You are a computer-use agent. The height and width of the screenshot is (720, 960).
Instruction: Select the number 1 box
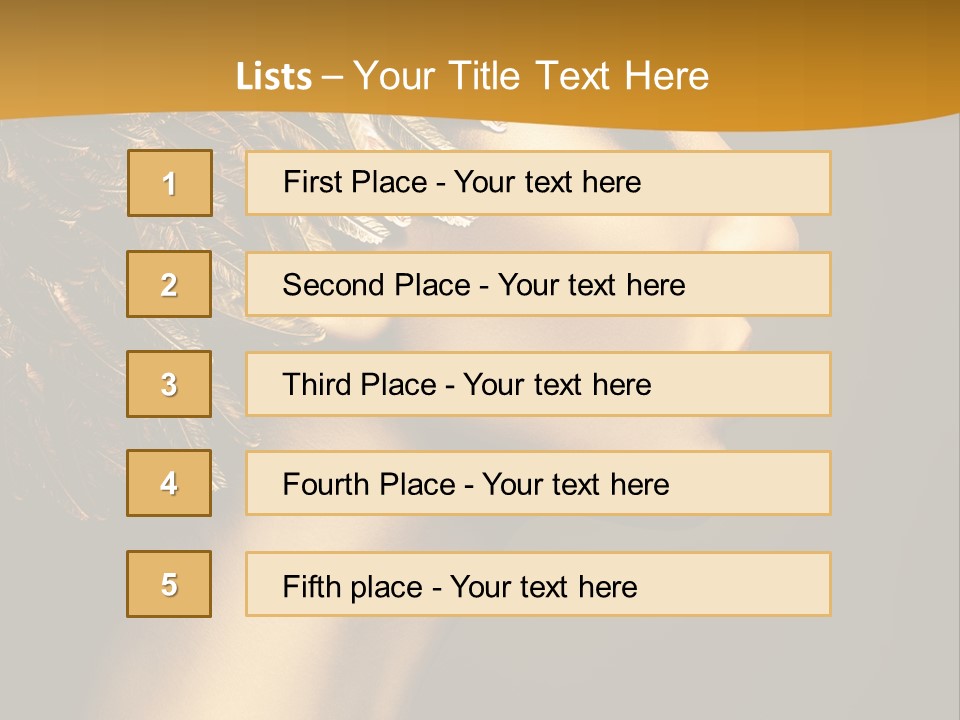point(170,183)
